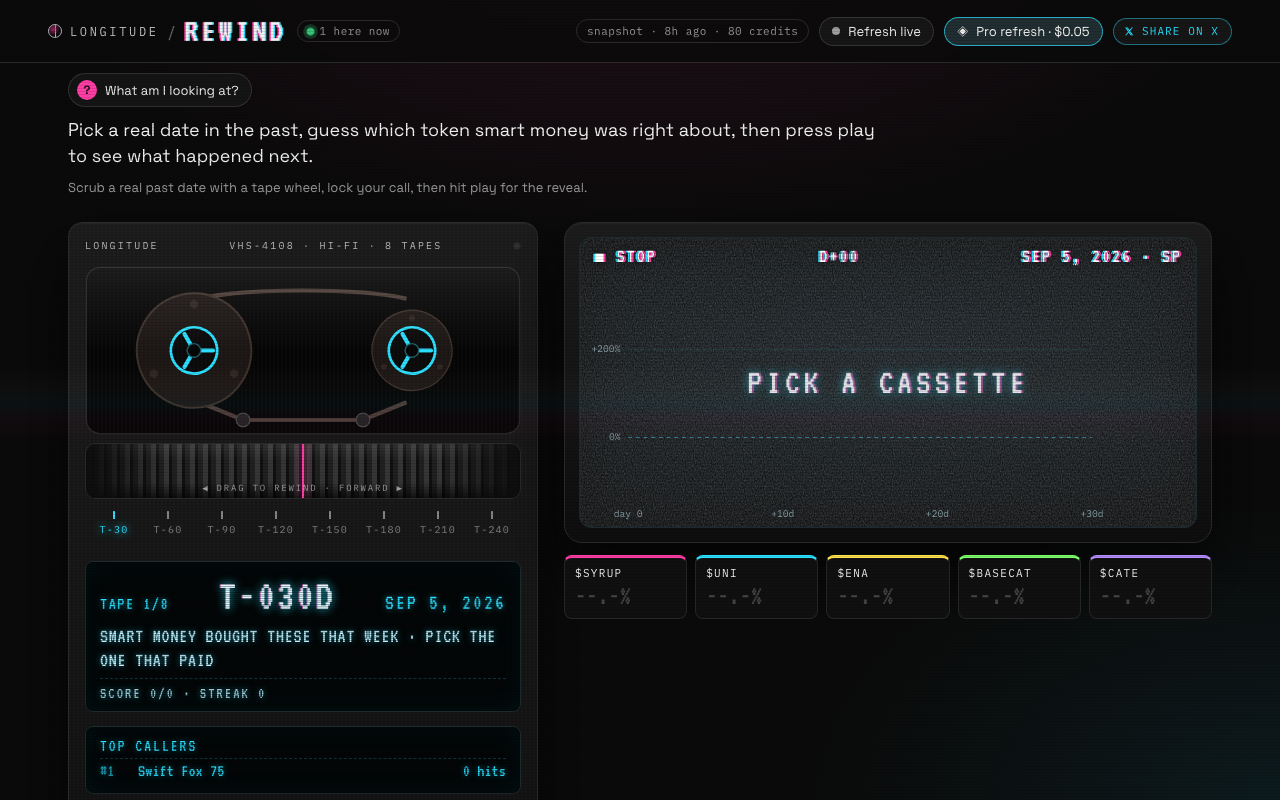
Task: Click the pink tape wheel scrub line
Action: click(x=303, y=471)
